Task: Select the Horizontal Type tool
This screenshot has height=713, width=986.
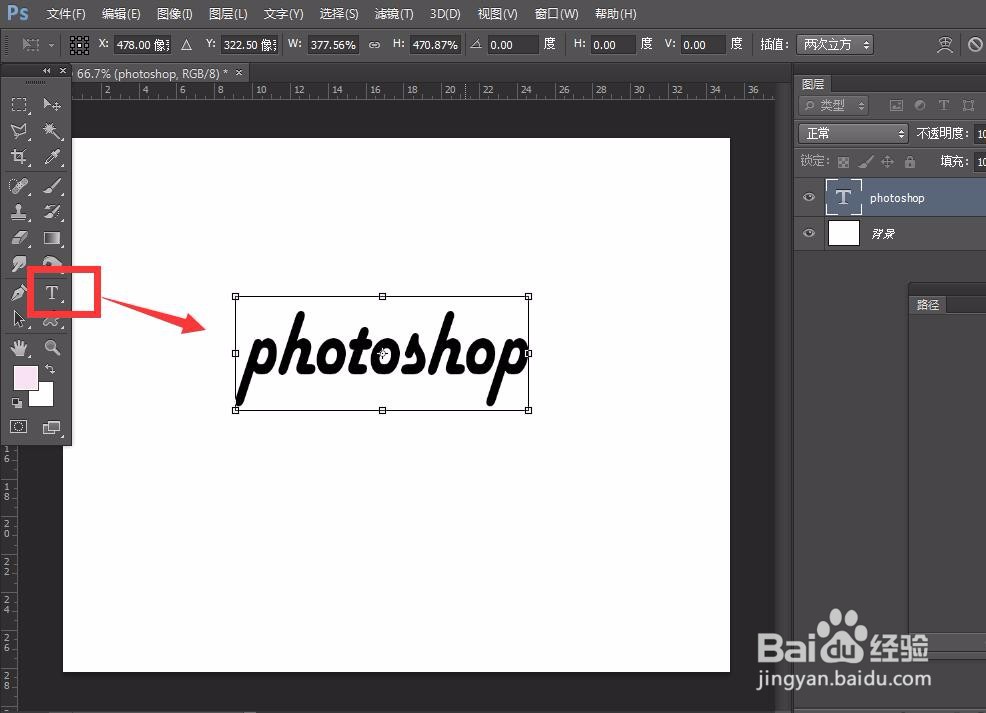Action: (52, 292)
